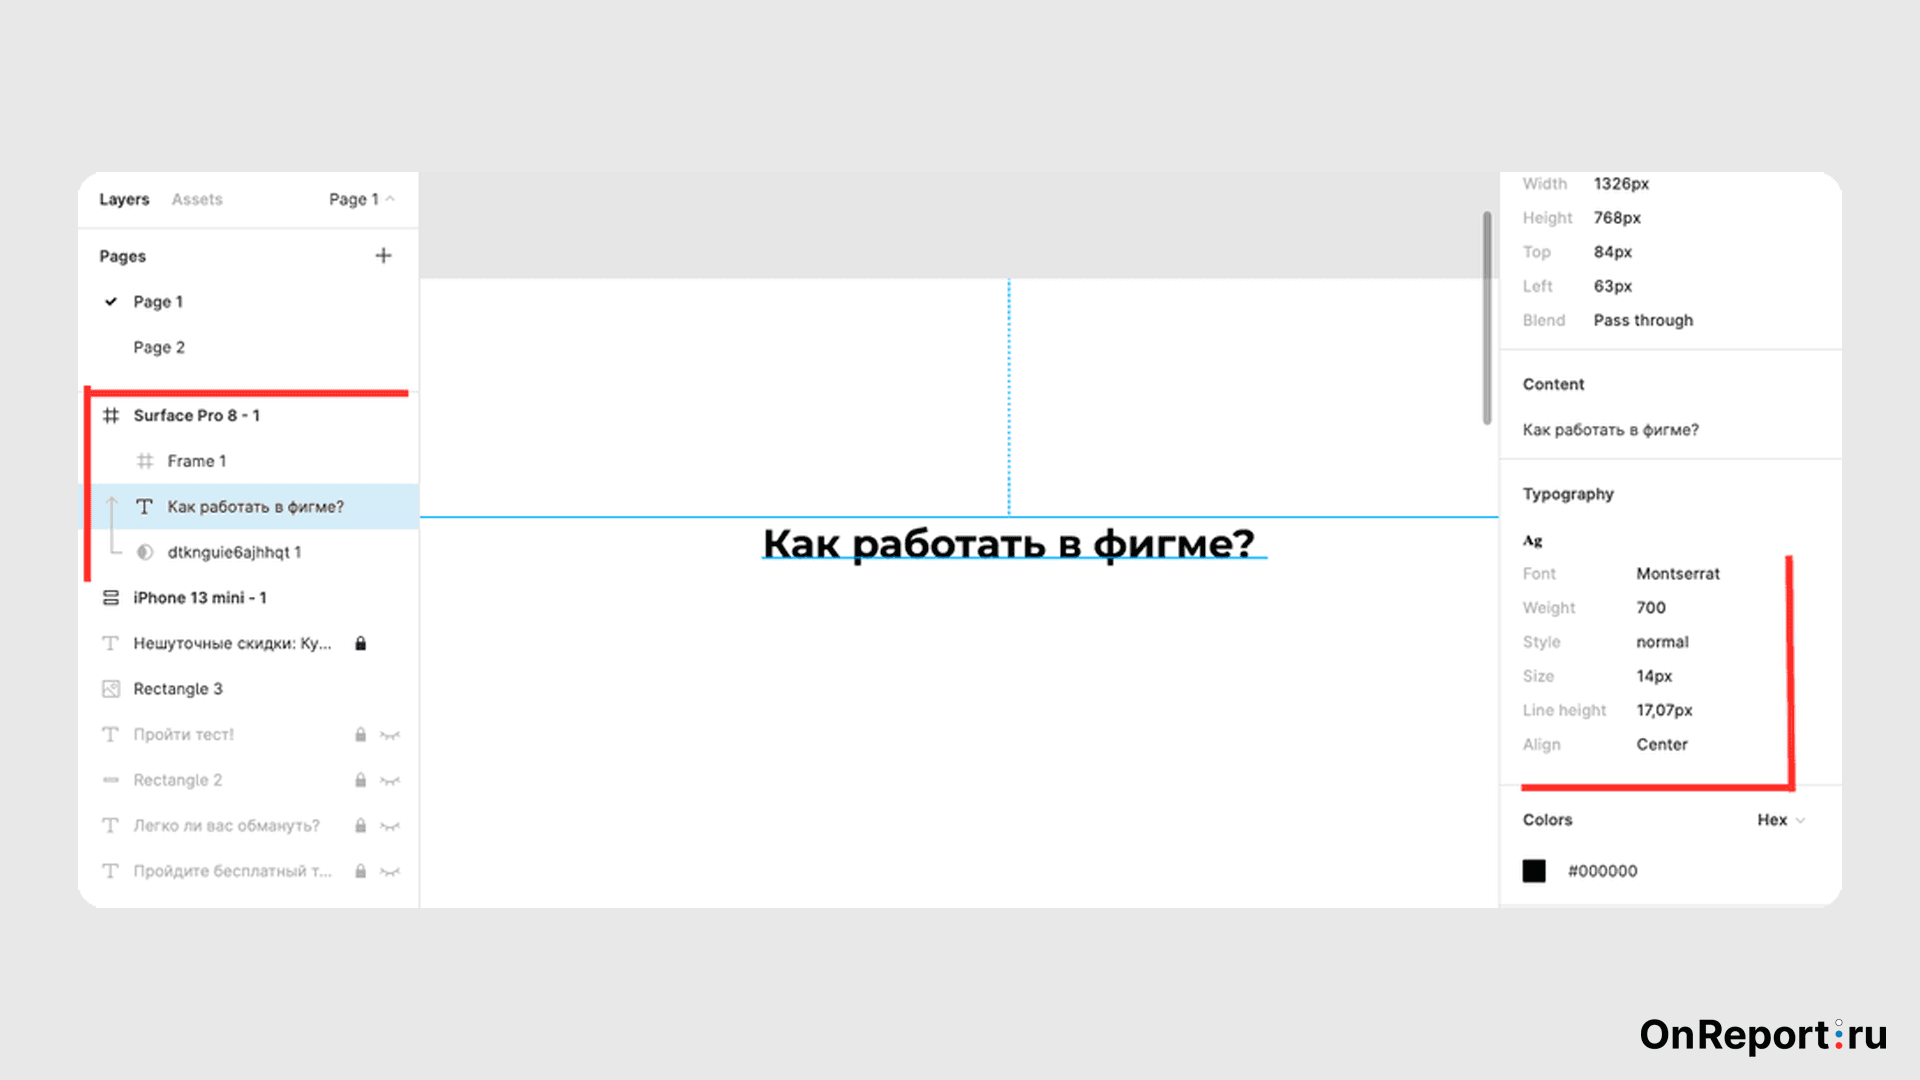Click the Colors section heading

pos(1547,820)
